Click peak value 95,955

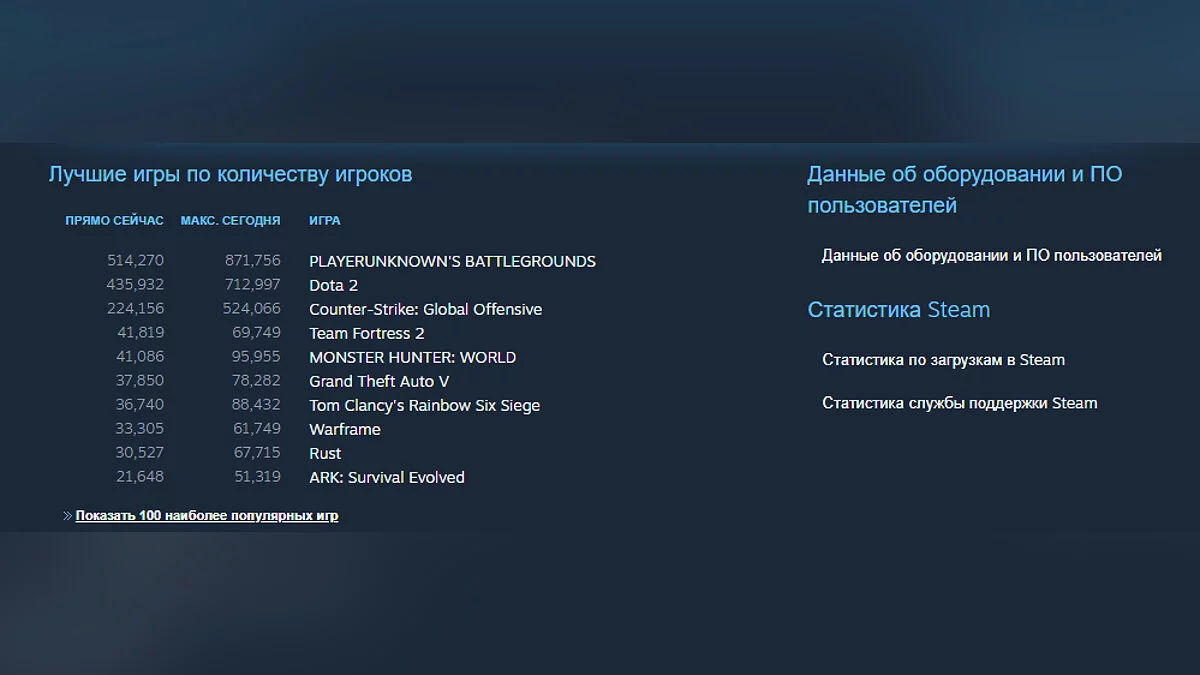257,356
